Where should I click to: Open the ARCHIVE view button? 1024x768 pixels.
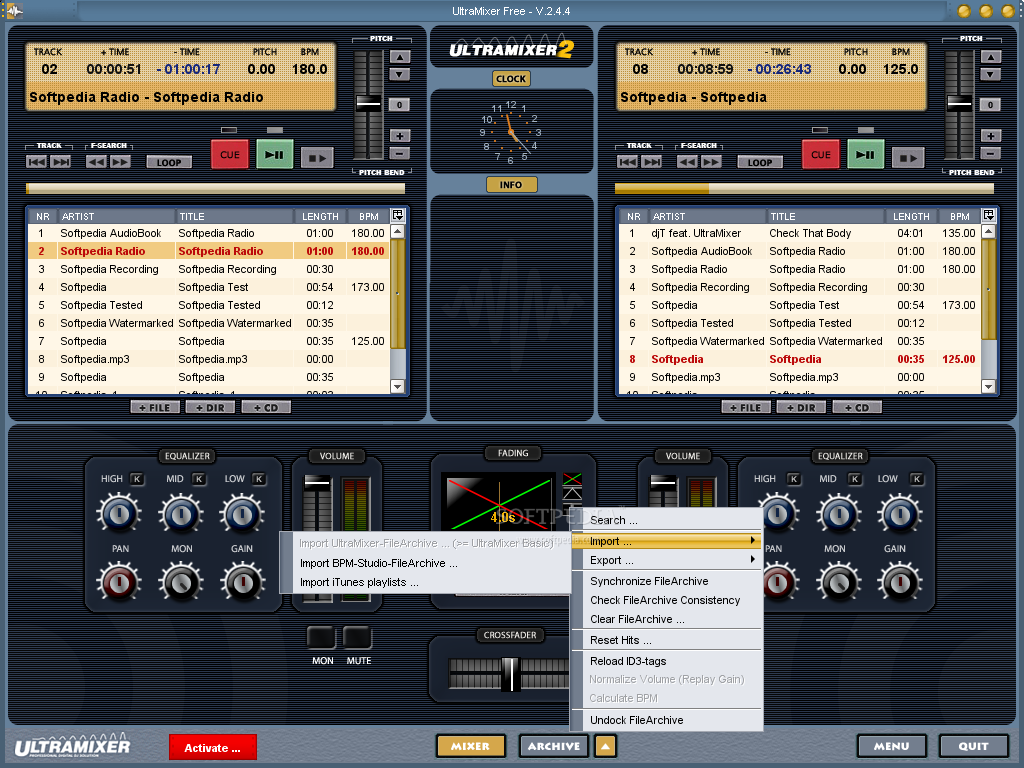(x=554, y=746)
